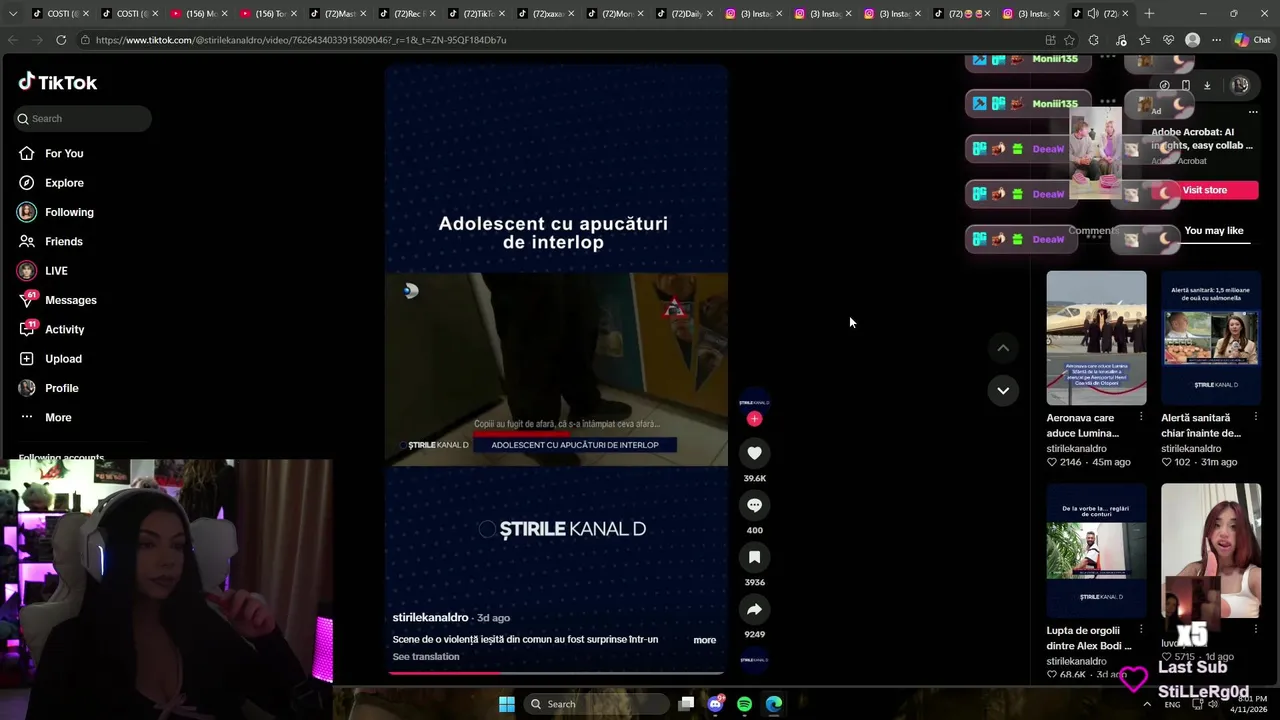The image size is (1280, 720).
Task: Open the Activity notifications
Action: point(64,329)
